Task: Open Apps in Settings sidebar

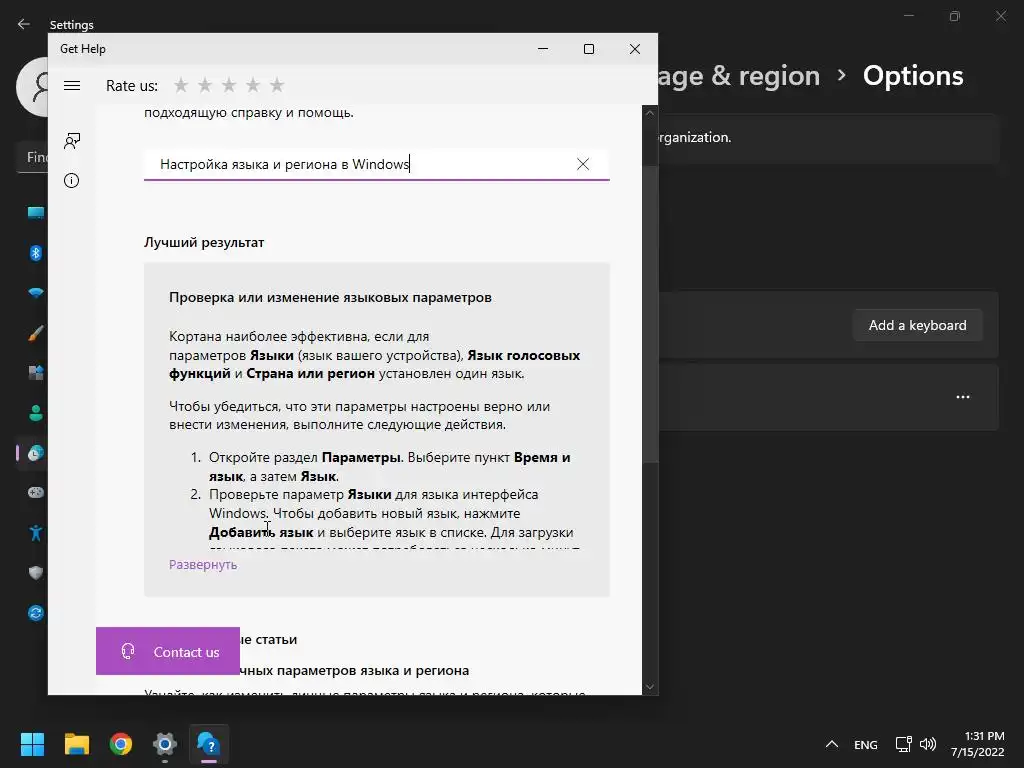Action: [x=36, y=373]
